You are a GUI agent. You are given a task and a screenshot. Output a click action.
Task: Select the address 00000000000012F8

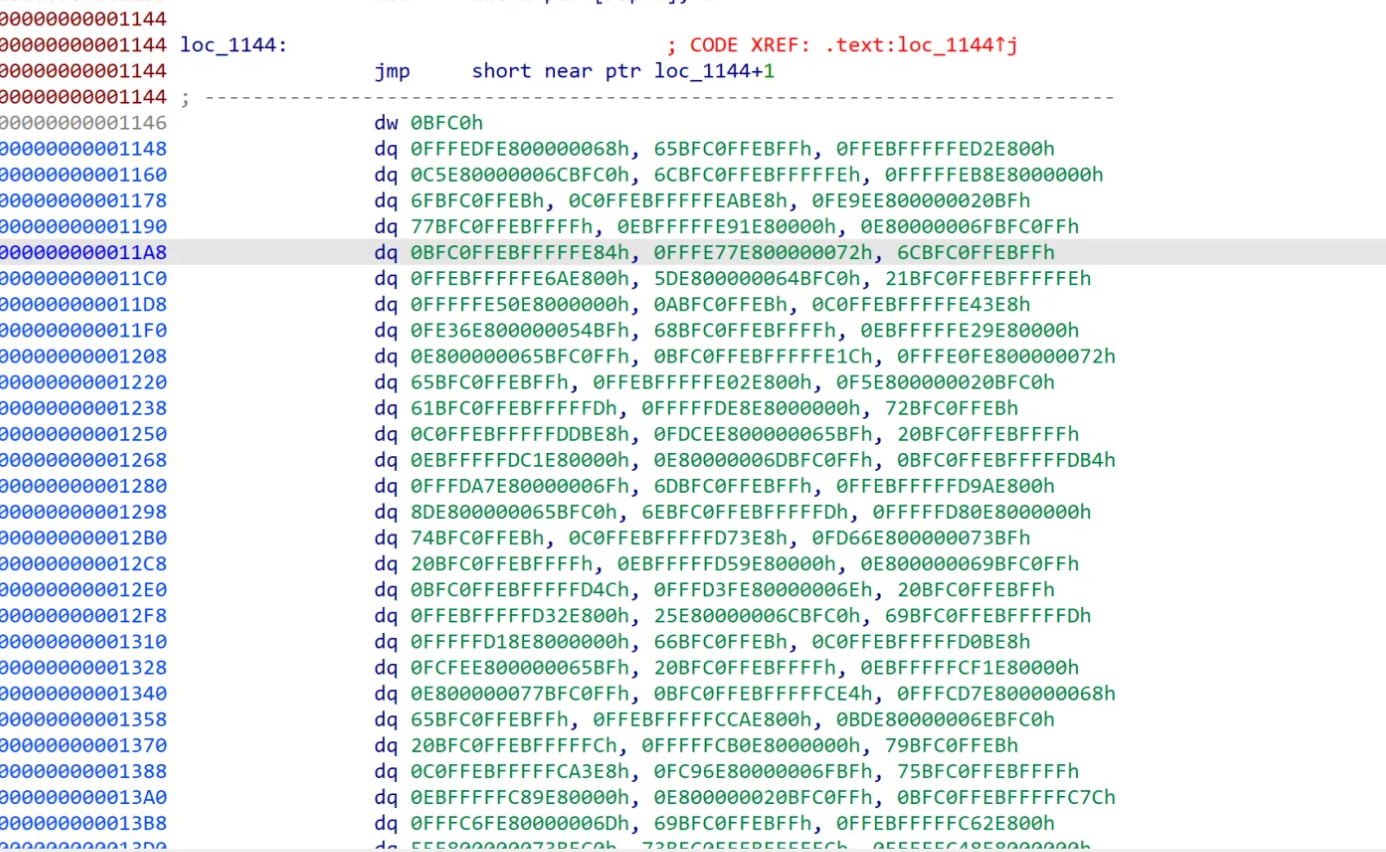83,616
